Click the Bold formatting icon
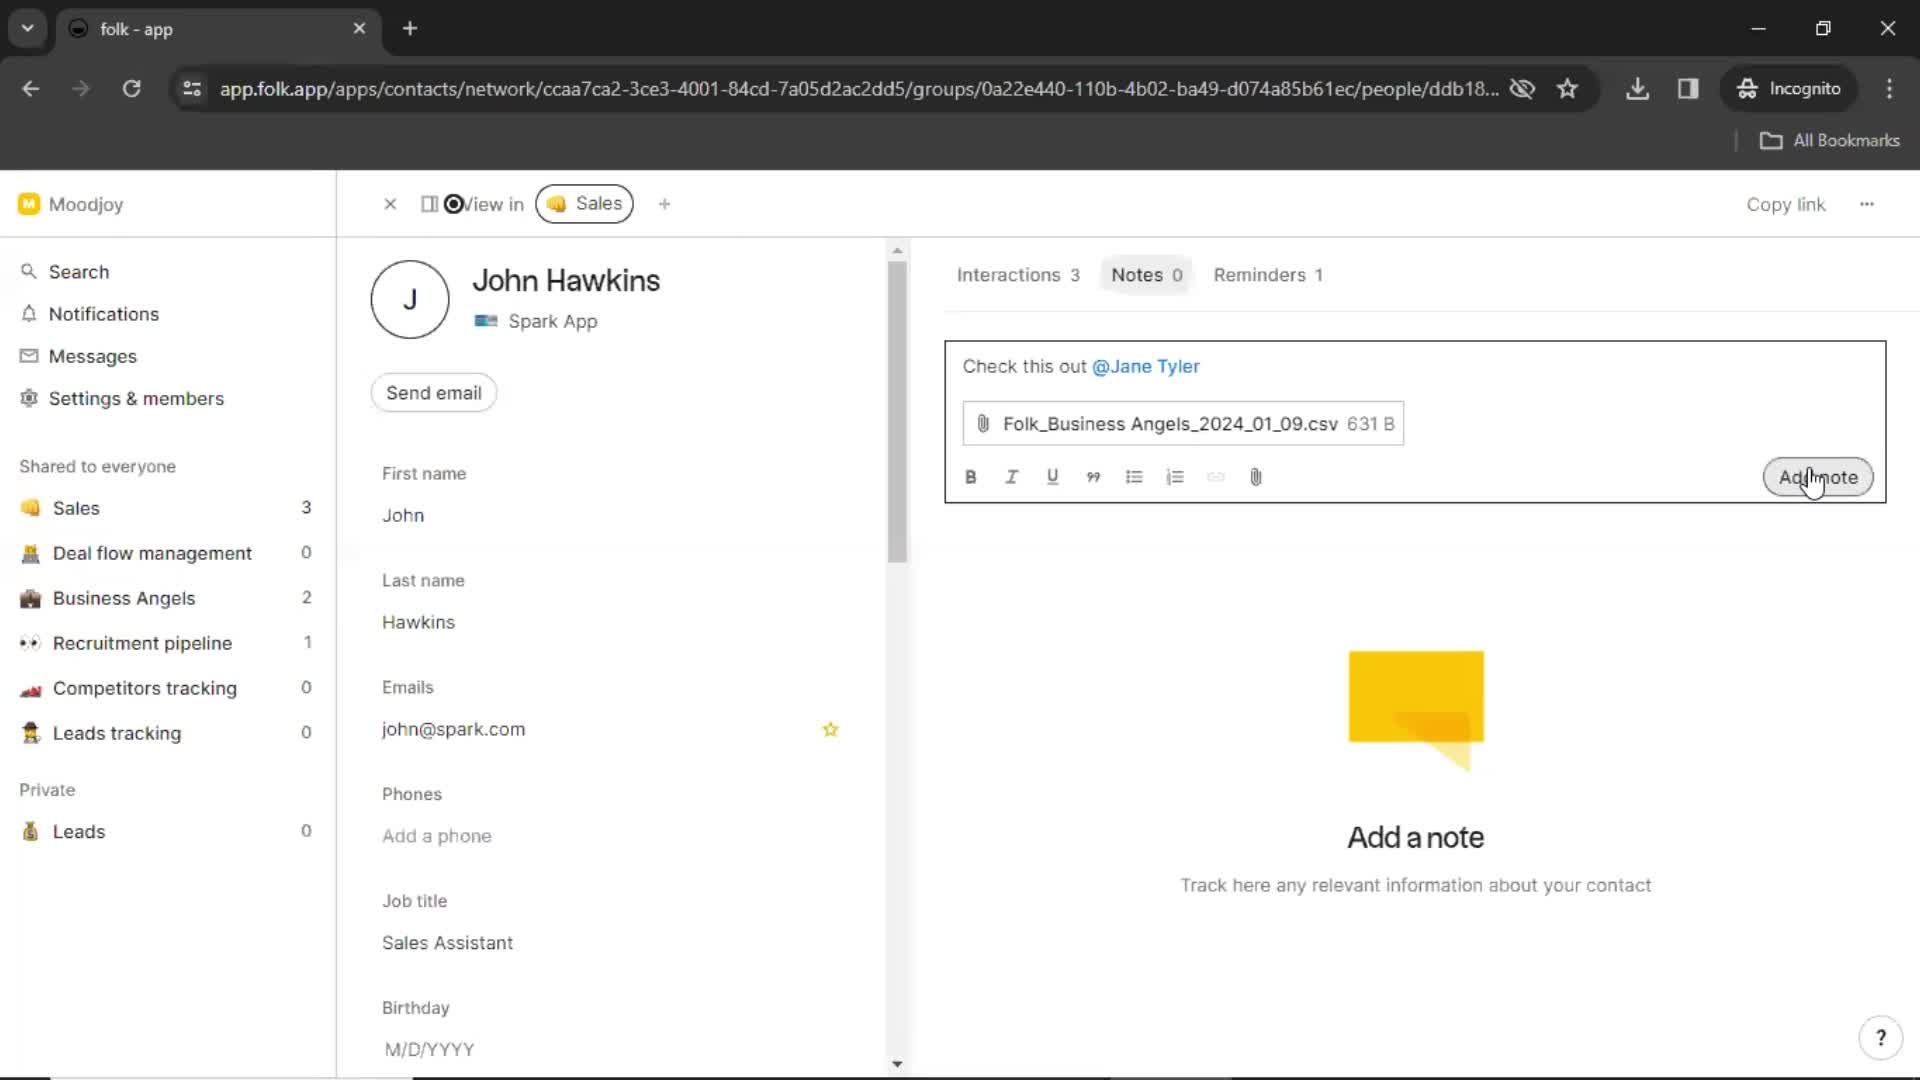 point(971,476)
